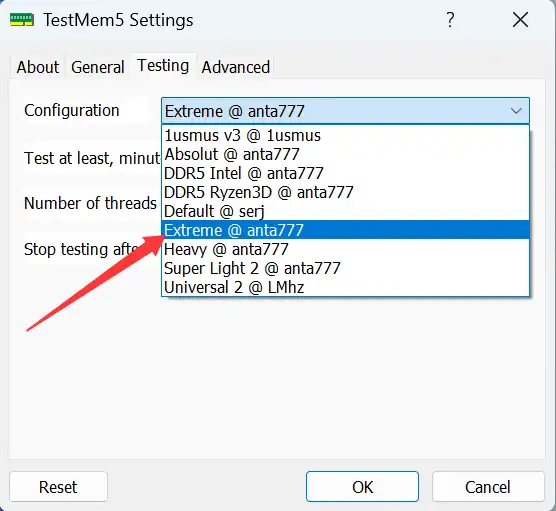Switch to the About tab
Screen dimensions: 556x511
click(x=38, y=67)
